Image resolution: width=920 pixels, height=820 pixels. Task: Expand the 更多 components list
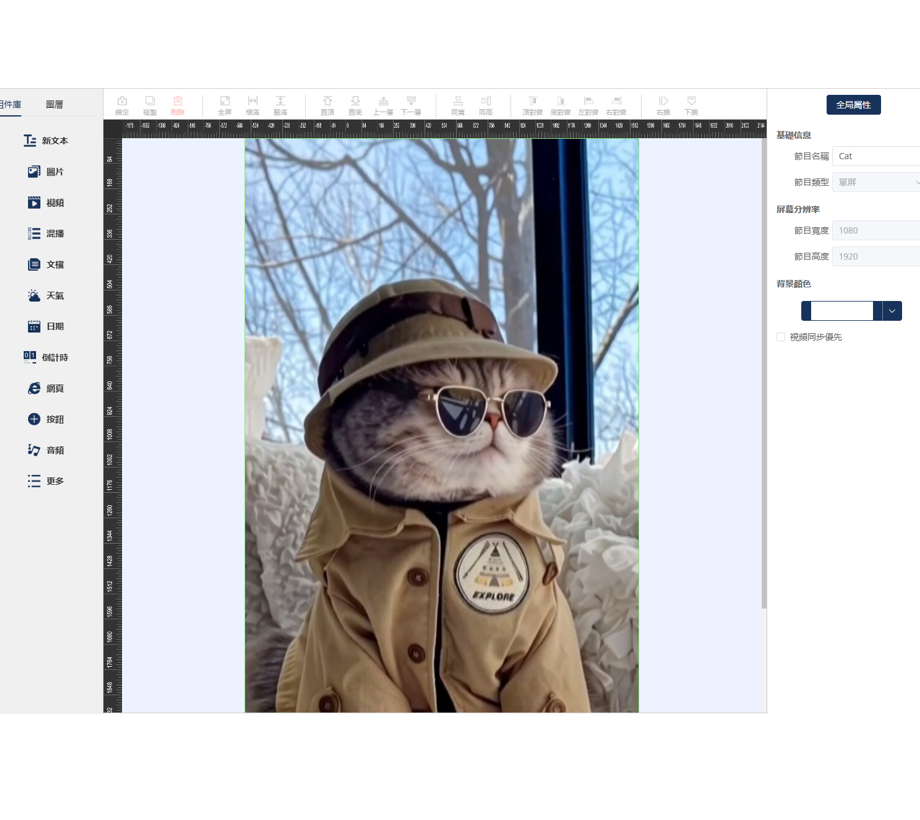click(x=46, y=481)
